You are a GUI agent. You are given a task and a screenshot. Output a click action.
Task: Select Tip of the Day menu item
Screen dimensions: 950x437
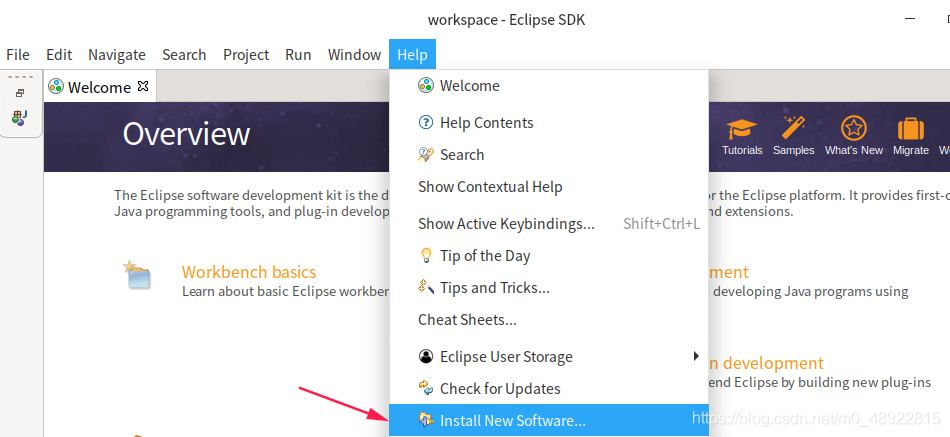pyautogui.click(x=484, y=255)
